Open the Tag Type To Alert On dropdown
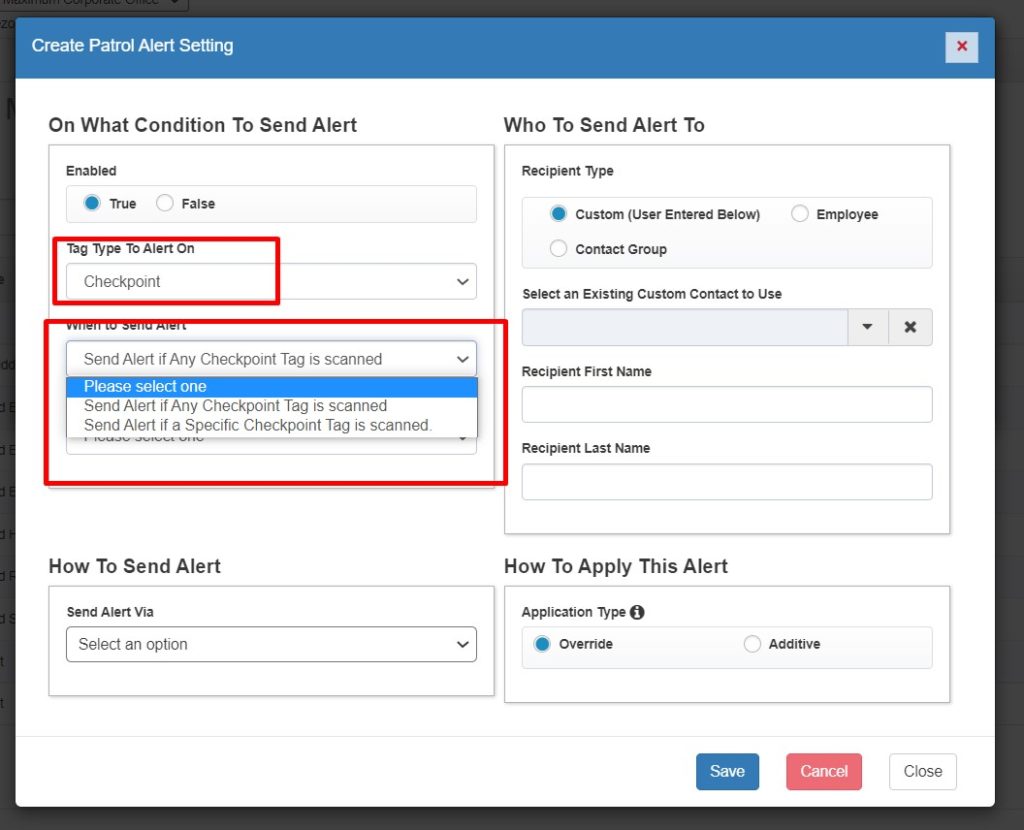Image resolution: width=1024 pixels, height=830 pixels. 271,282
